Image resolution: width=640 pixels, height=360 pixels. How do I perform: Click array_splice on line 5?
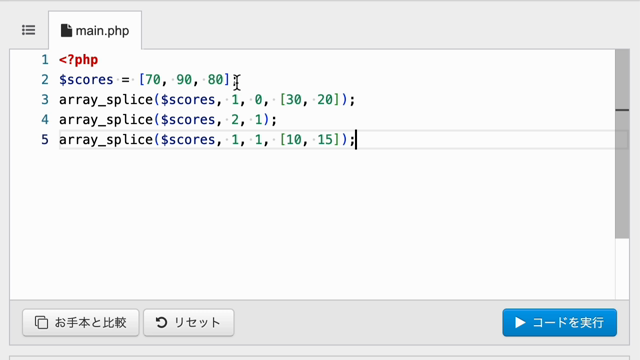click(106, 140)
